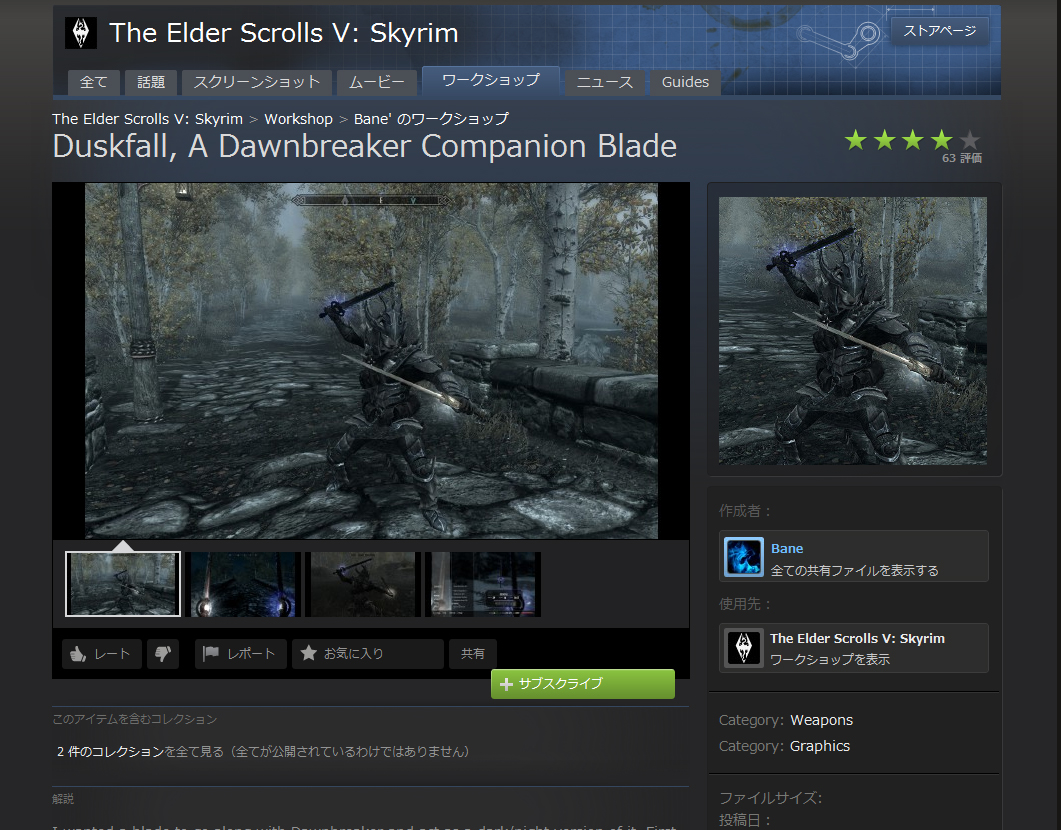Select the fourth screenshot thumbnail
The width and height of the screenshot is (1061, 830).
[483, 584]
